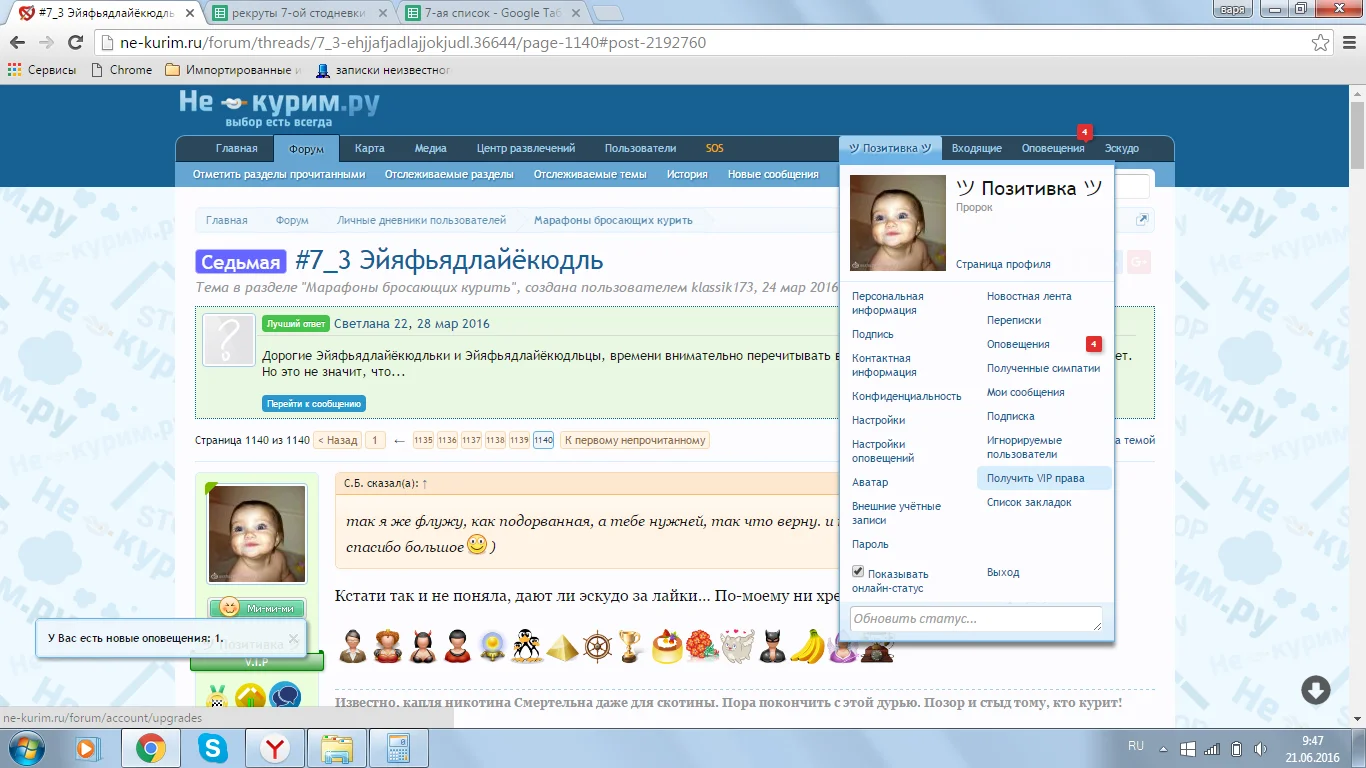The image size is (1366, 768).
Task: Open the 'Медиа' navigation tab
Action: coord(431,148)
